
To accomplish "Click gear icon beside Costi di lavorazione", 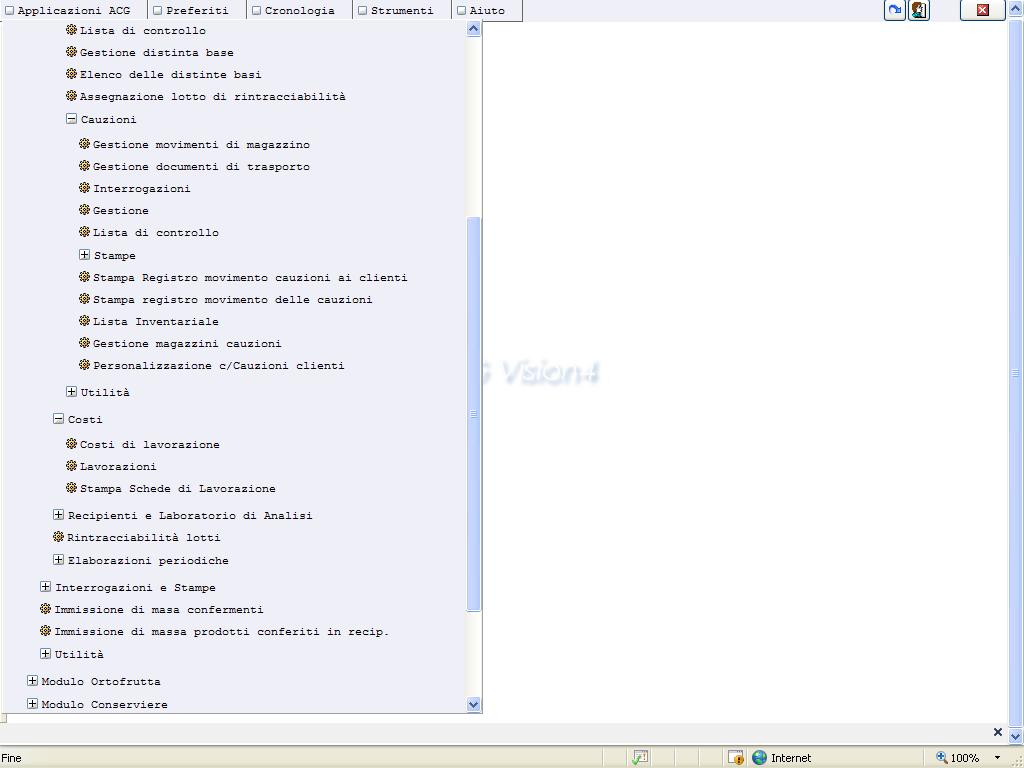I will [x=71, y=444].
